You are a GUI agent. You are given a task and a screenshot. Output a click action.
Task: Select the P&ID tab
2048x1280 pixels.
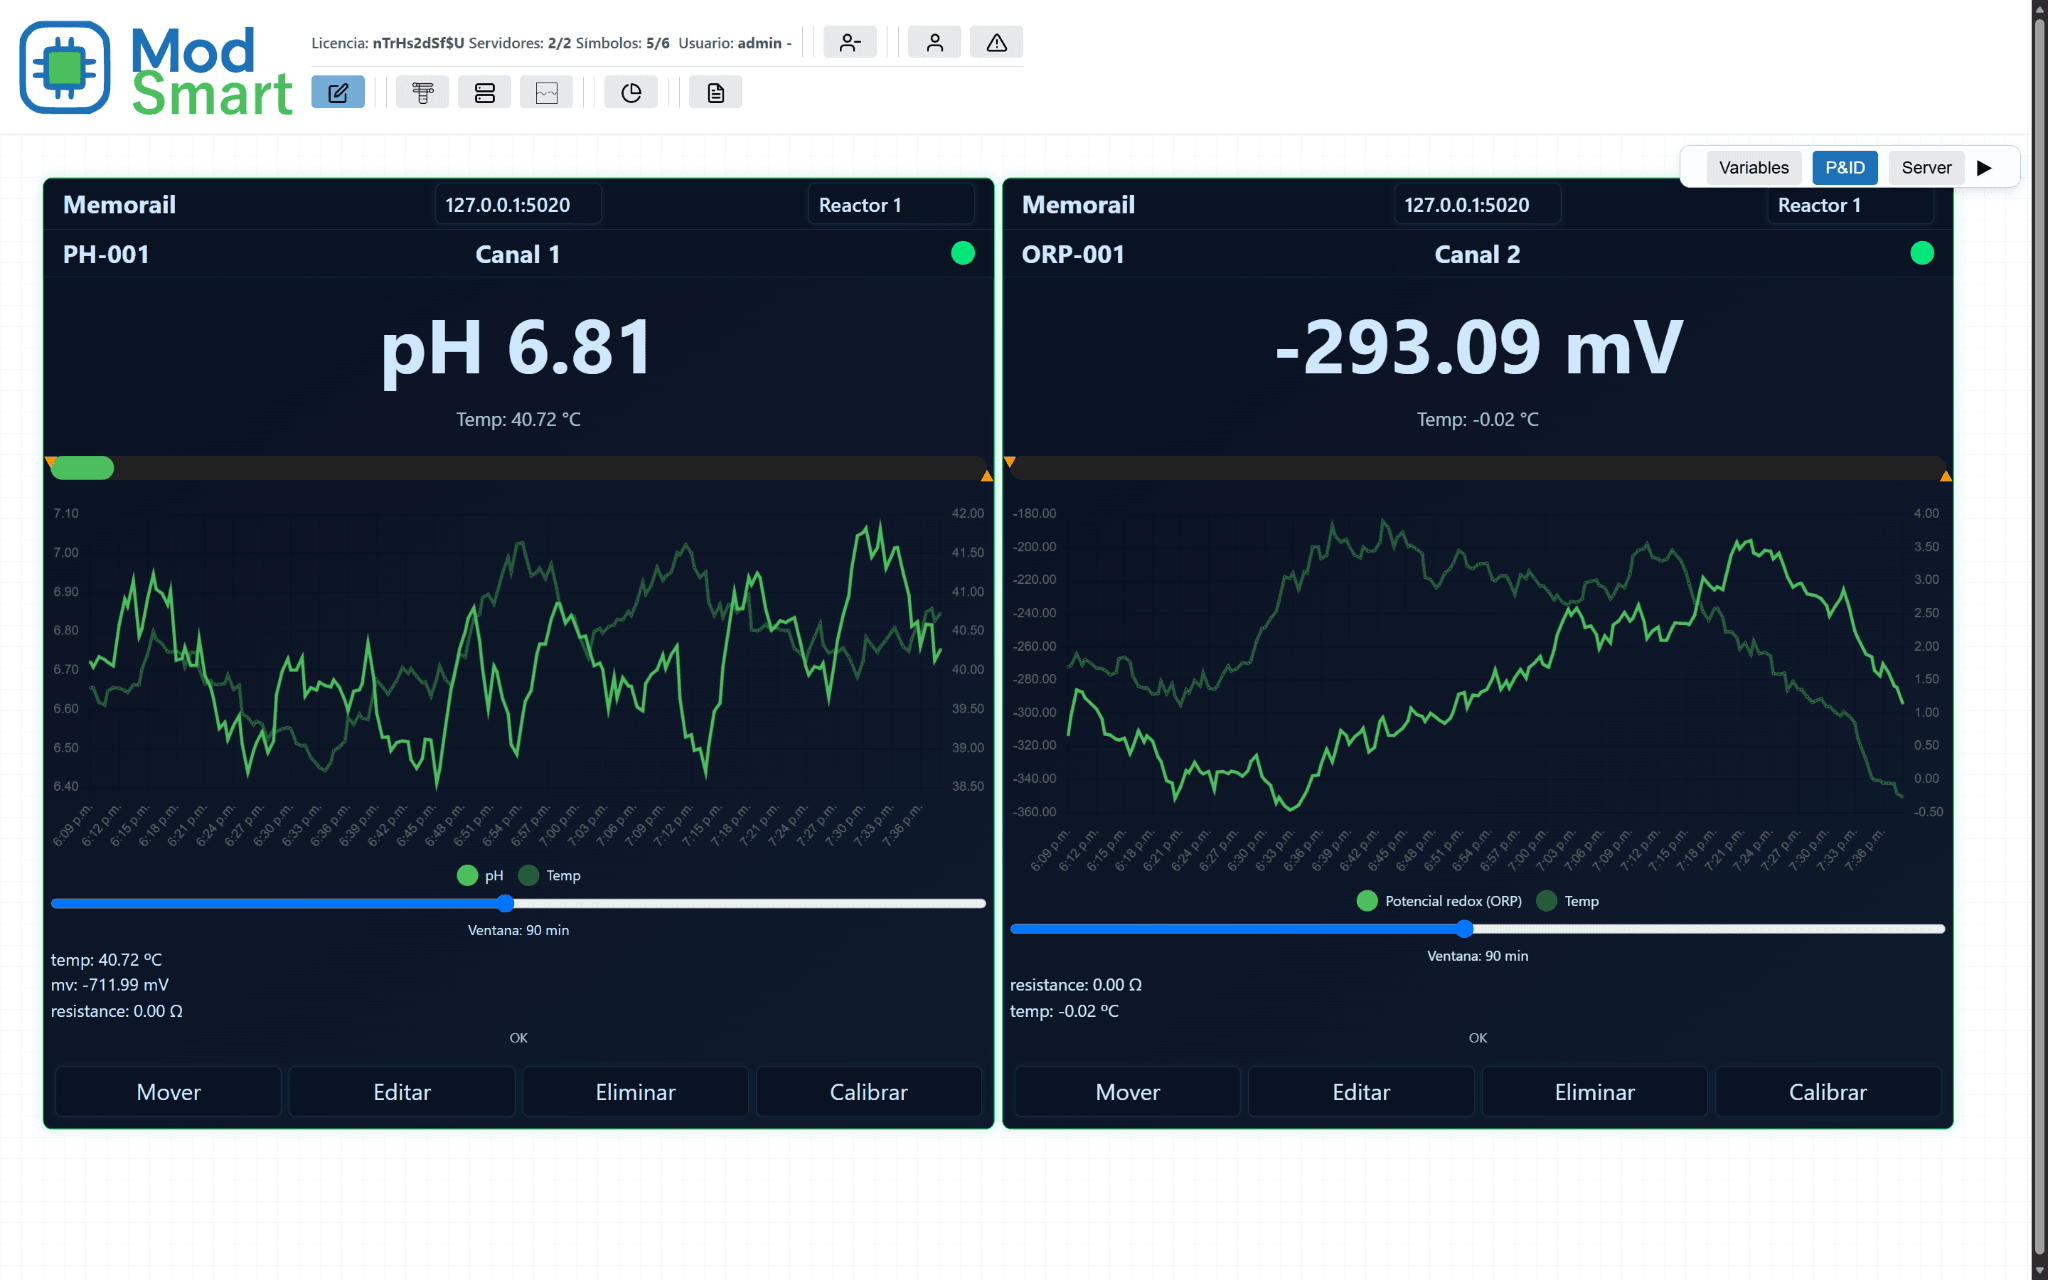point(1845,168)
